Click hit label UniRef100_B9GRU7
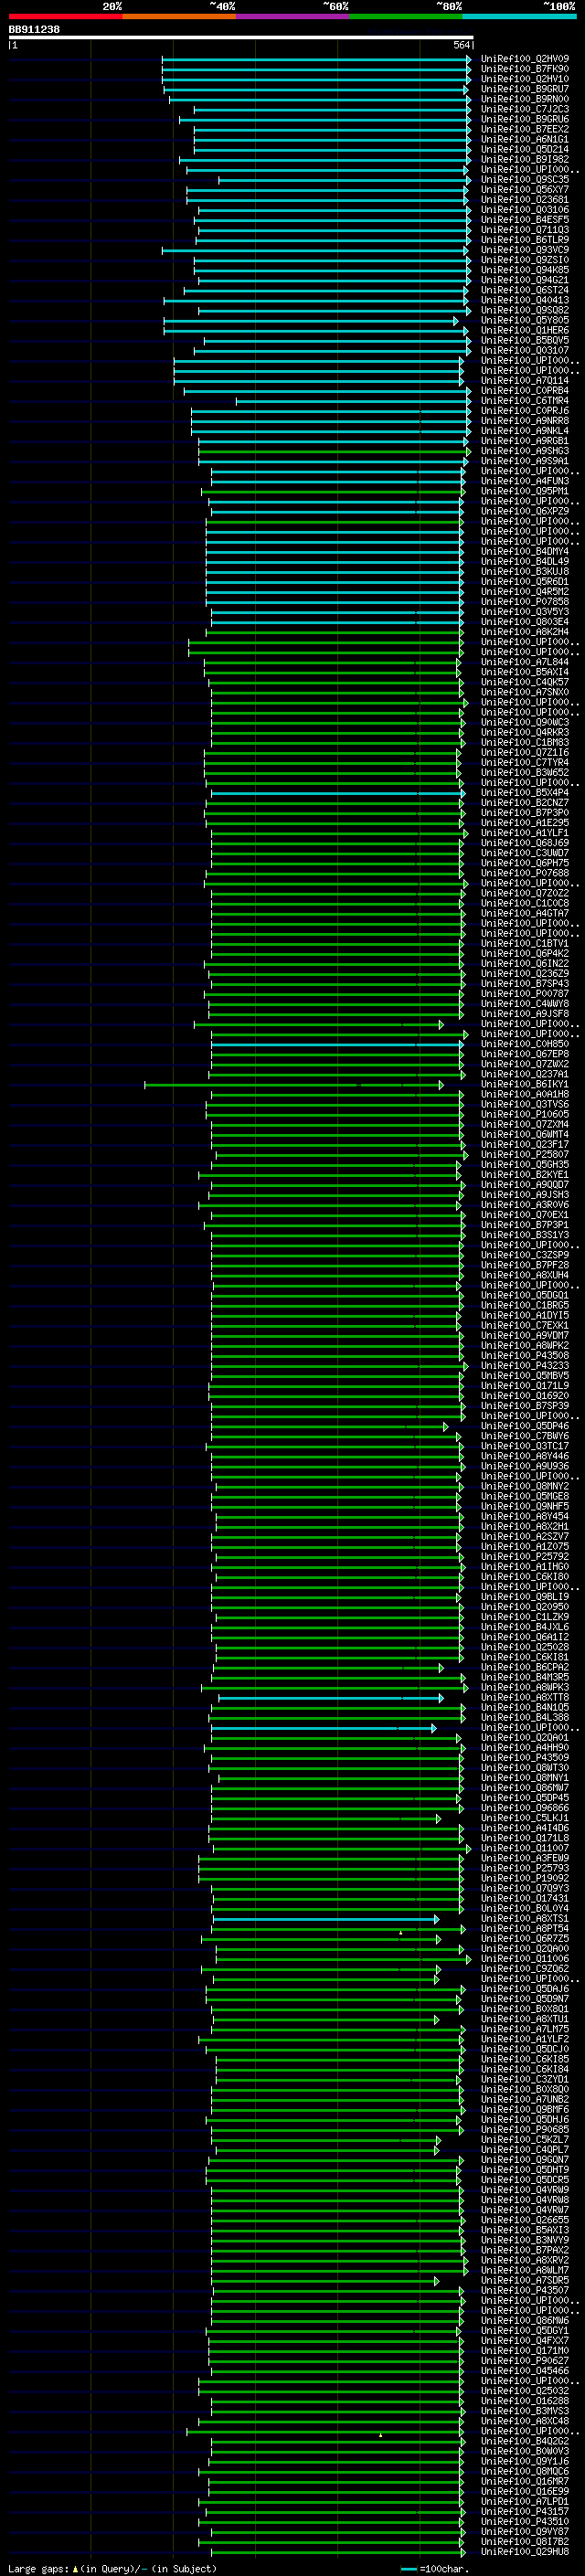 (x=524, y=89)
